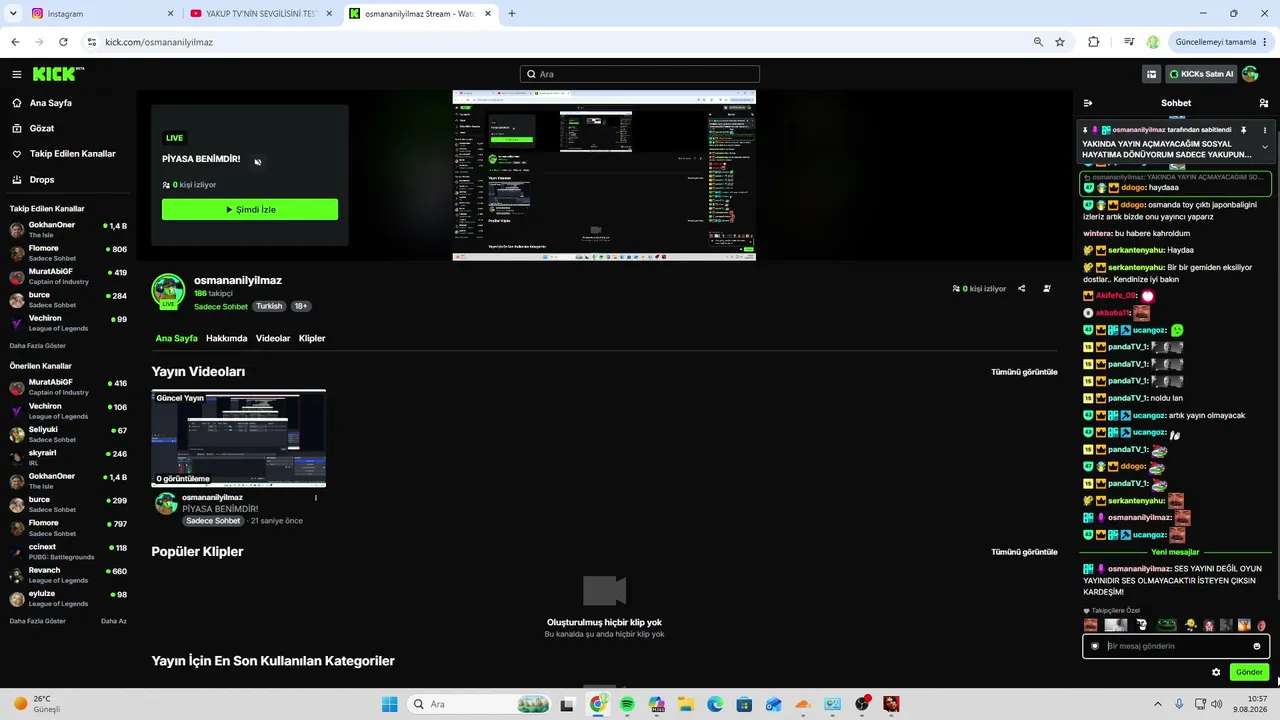Show hidden system tray icons
The height and width of the screenshot is (720, 1280).
(1158, 704)
